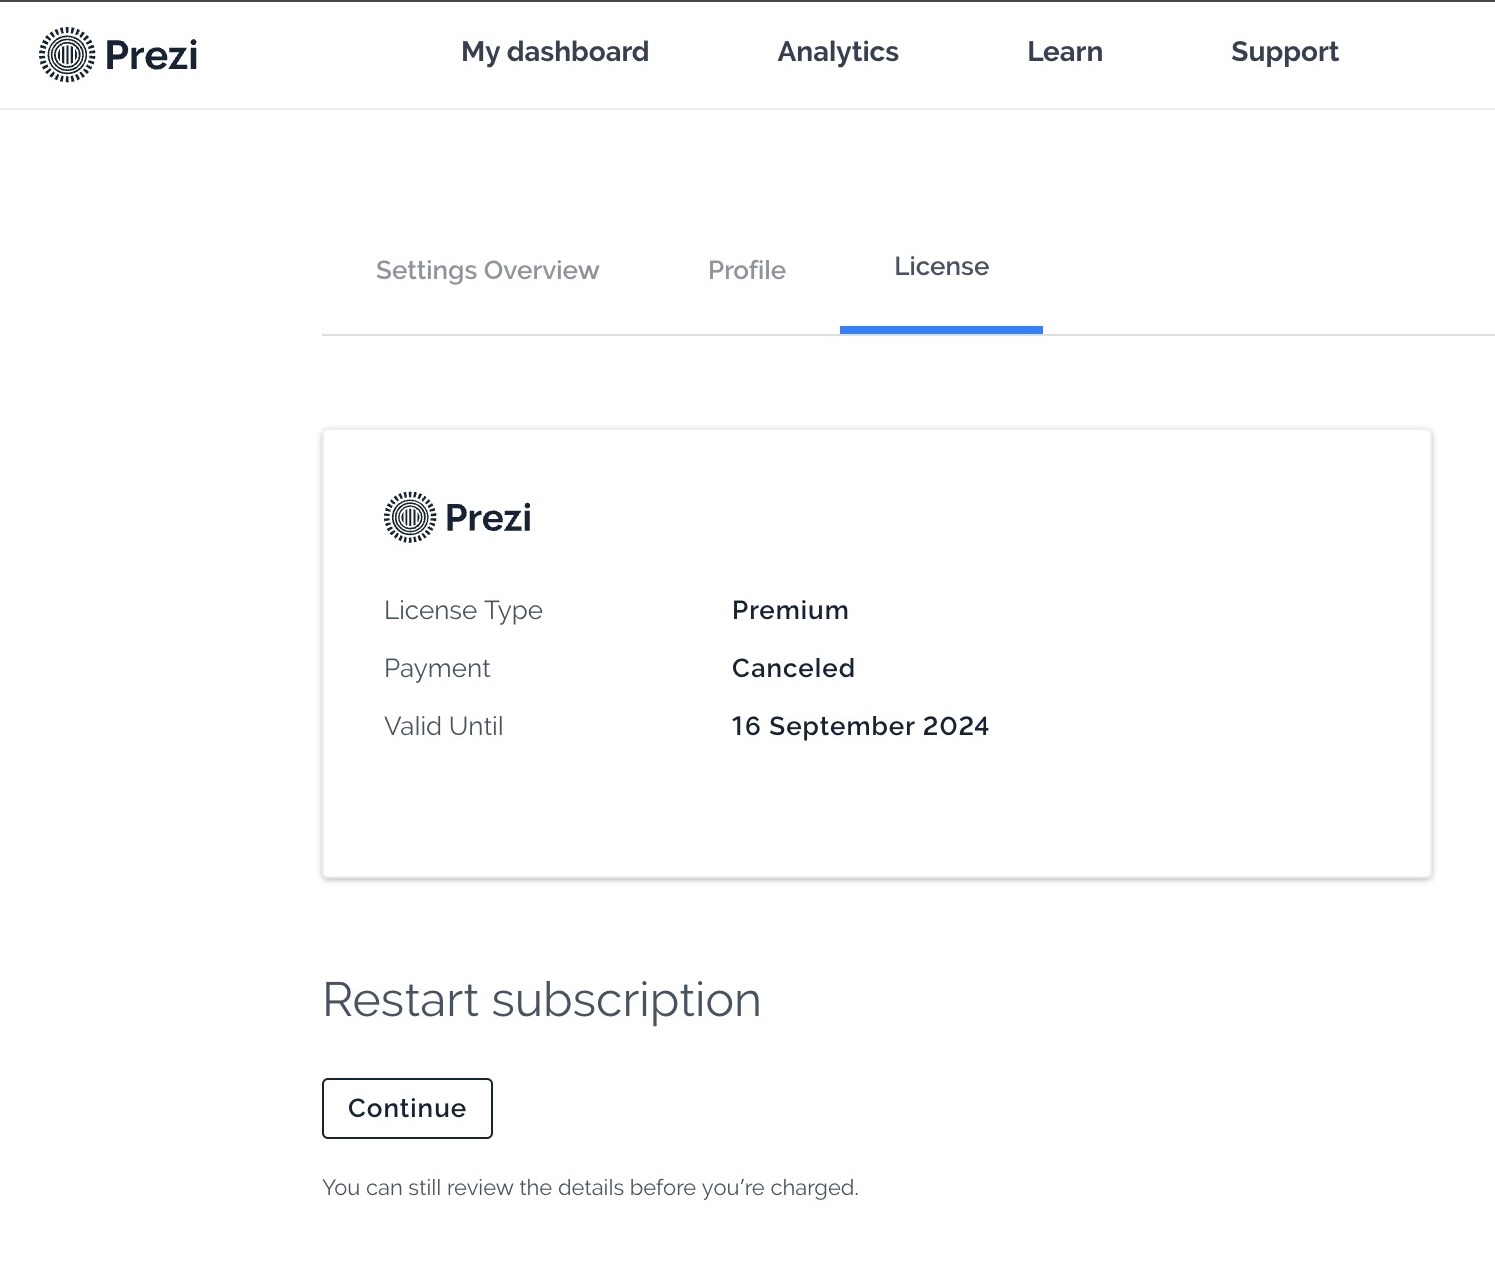Viewport: 1495px width, 1276px height.
Task: Go to the Analytics page
Action: click(x=838, y=52)
